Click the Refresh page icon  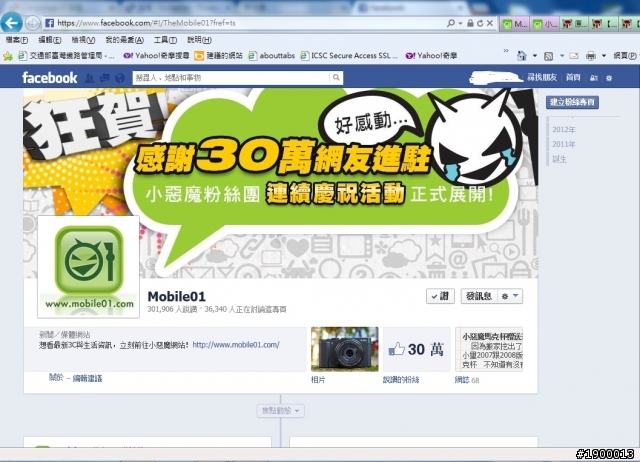[480, 23]
